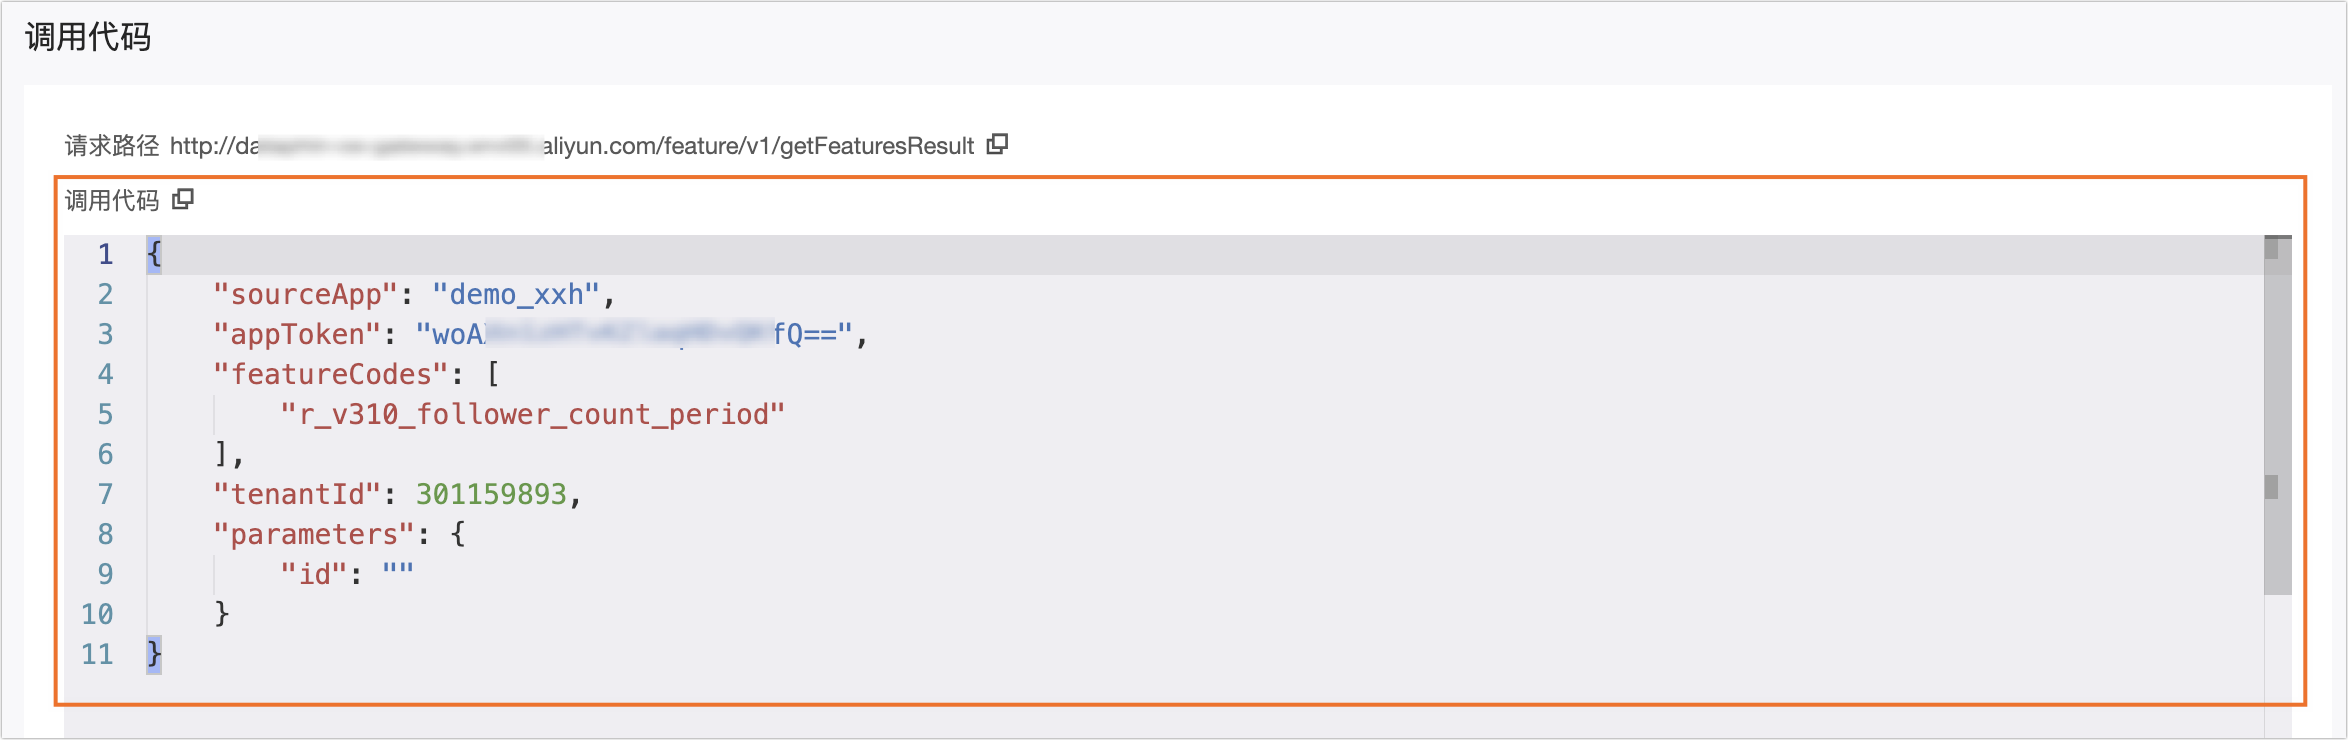Click the closing brace on line 11
2348x740 pixels.
(x=154, y=654)
